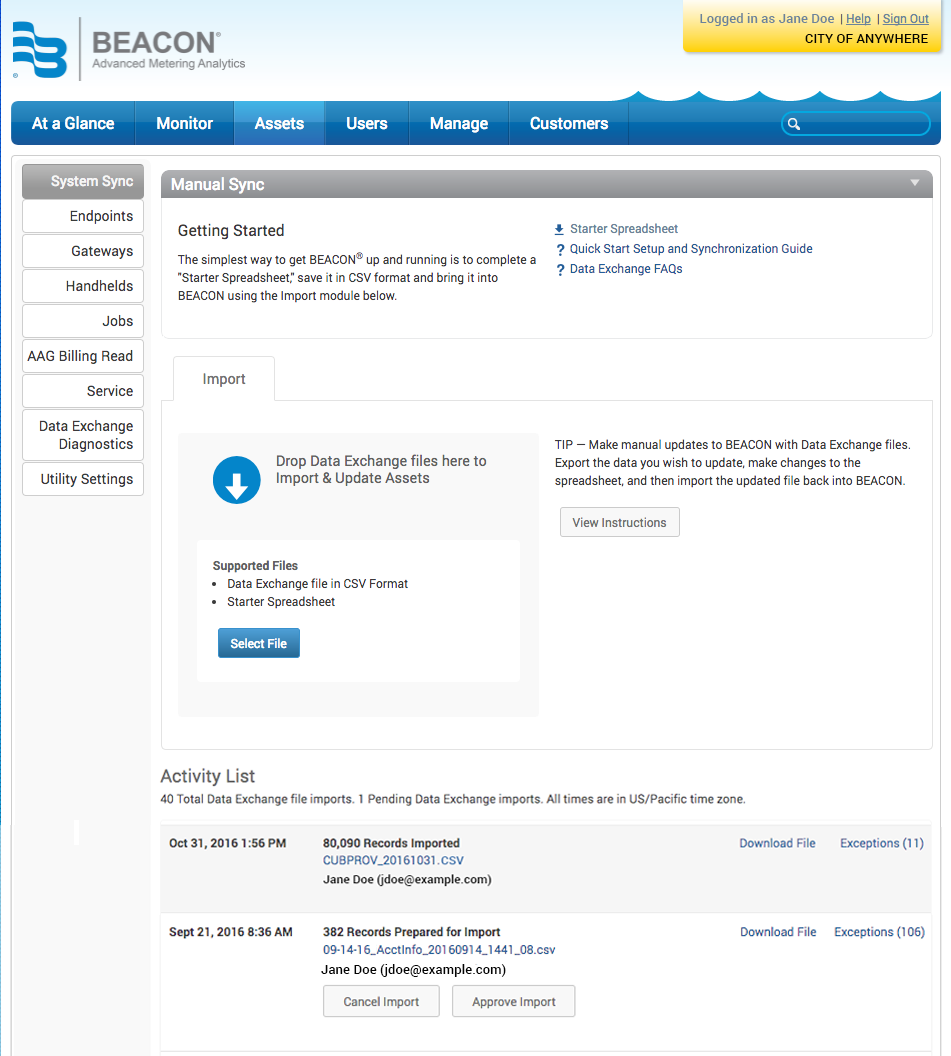This screenshot has width=951, height=1056.
Task: Click the question mark icon next to Data Exchange FAQs
Action: pos(560,268)
